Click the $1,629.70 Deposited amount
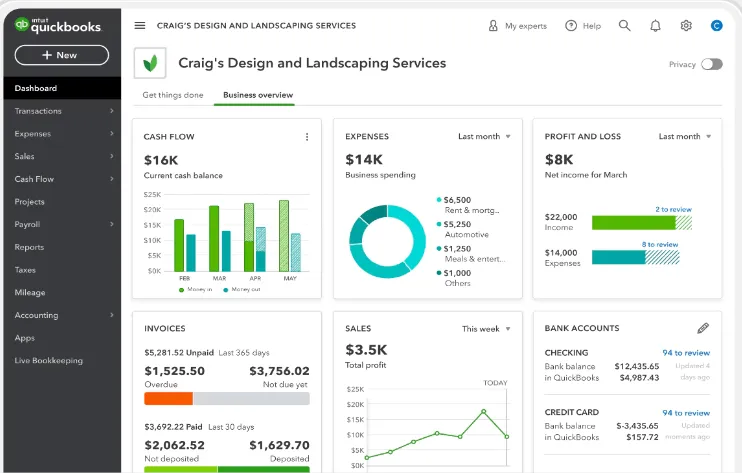The image size is (742, 473). (x=279, y=445)
